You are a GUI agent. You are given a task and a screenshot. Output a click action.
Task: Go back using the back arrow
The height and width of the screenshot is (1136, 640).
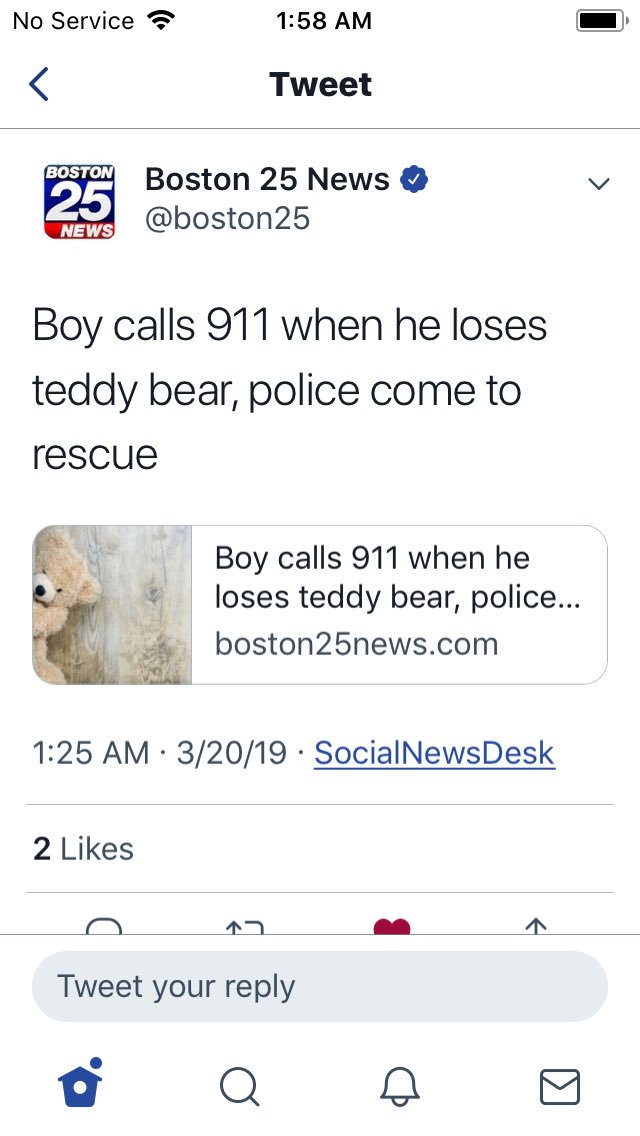tap(38, 84)
